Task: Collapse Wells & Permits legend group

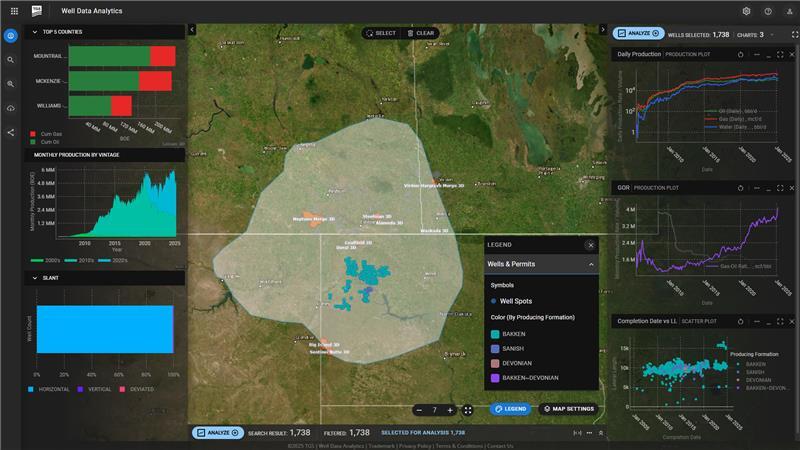Action: point(591,264)
